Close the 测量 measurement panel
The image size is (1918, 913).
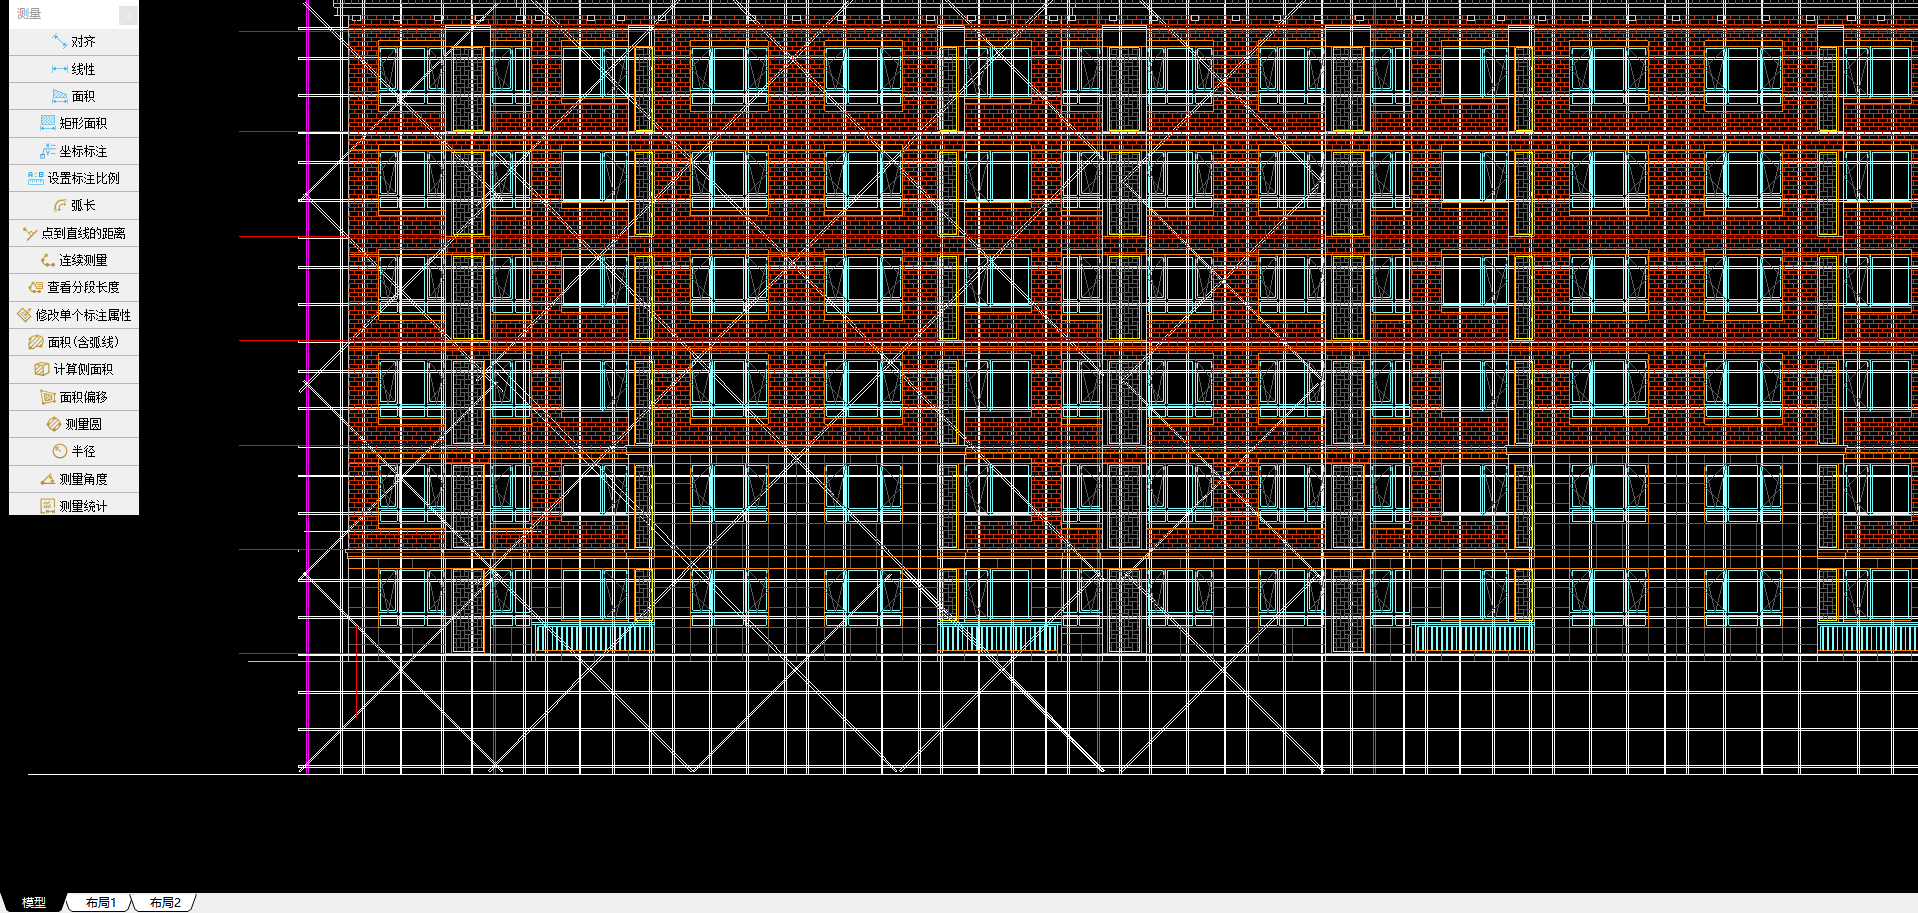pos(128,14)
